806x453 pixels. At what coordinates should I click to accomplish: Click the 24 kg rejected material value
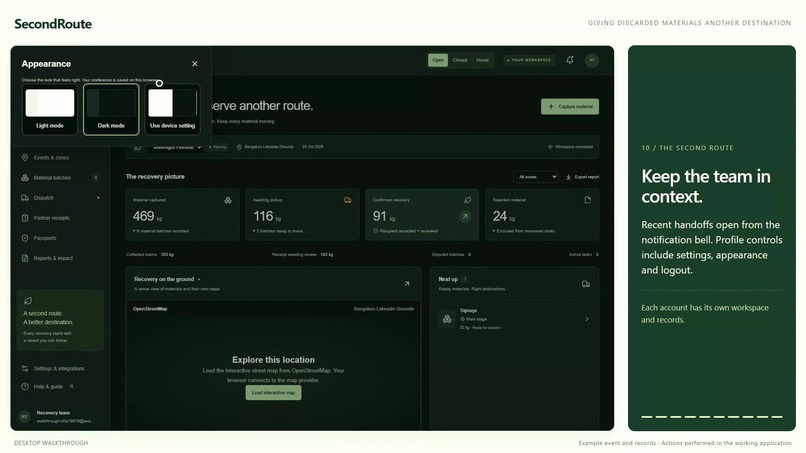pos(504,216)
